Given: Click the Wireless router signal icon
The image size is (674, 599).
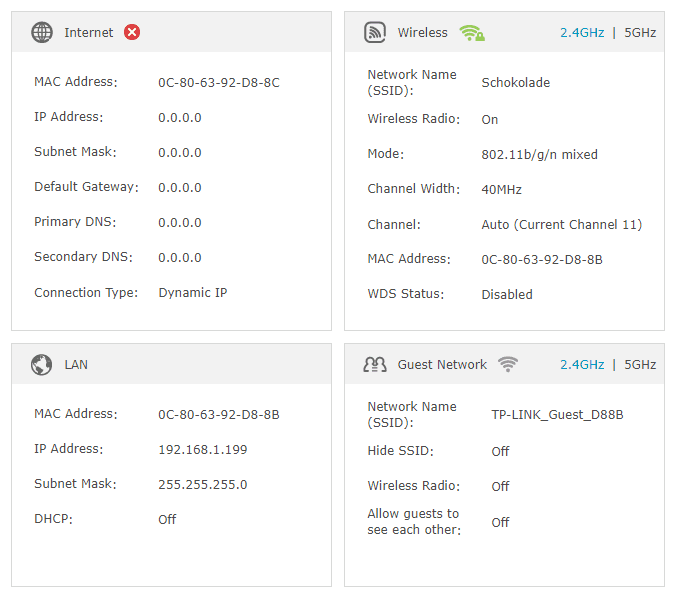Looking at the screenshot, I should 375,32.
